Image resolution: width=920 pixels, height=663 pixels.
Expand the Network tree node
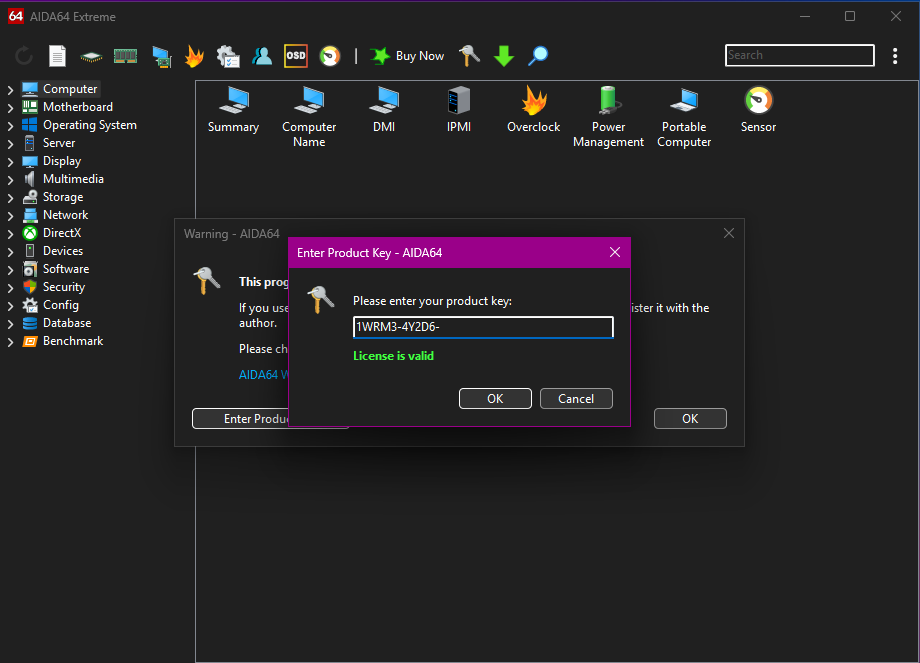point(10,216)
